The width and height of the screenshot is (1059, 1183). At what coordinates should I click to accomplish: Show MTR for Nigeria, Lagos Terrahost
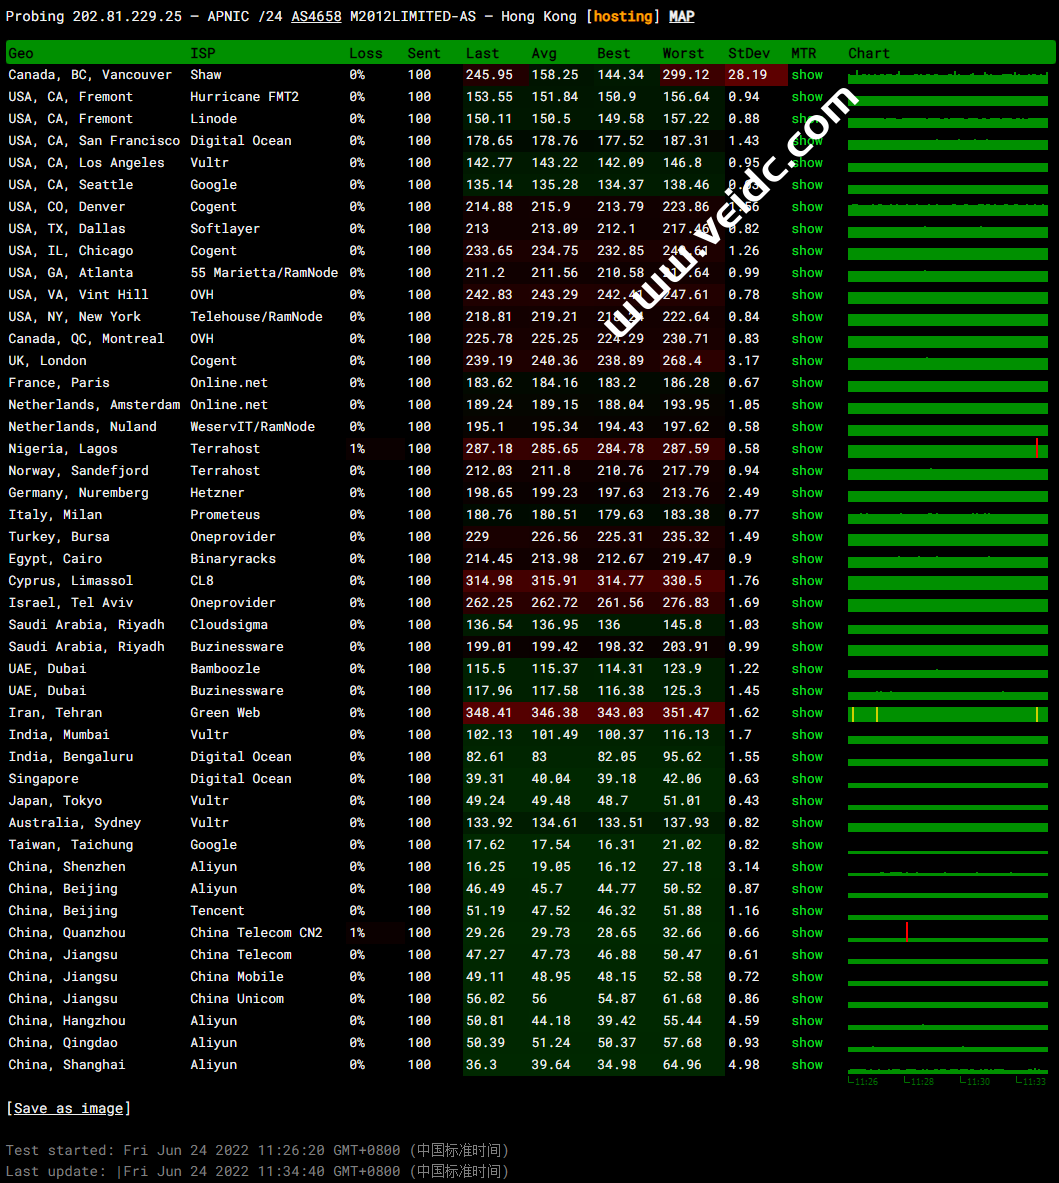pyautogui.click(x=806, y=449)
